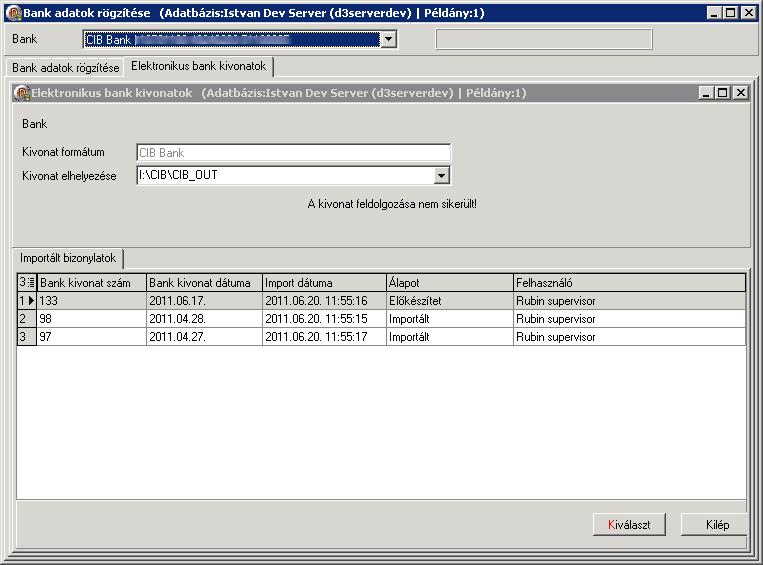Click import time 2011.06.20. 11:55:16
763x565 pixels.
pos(324,301)
